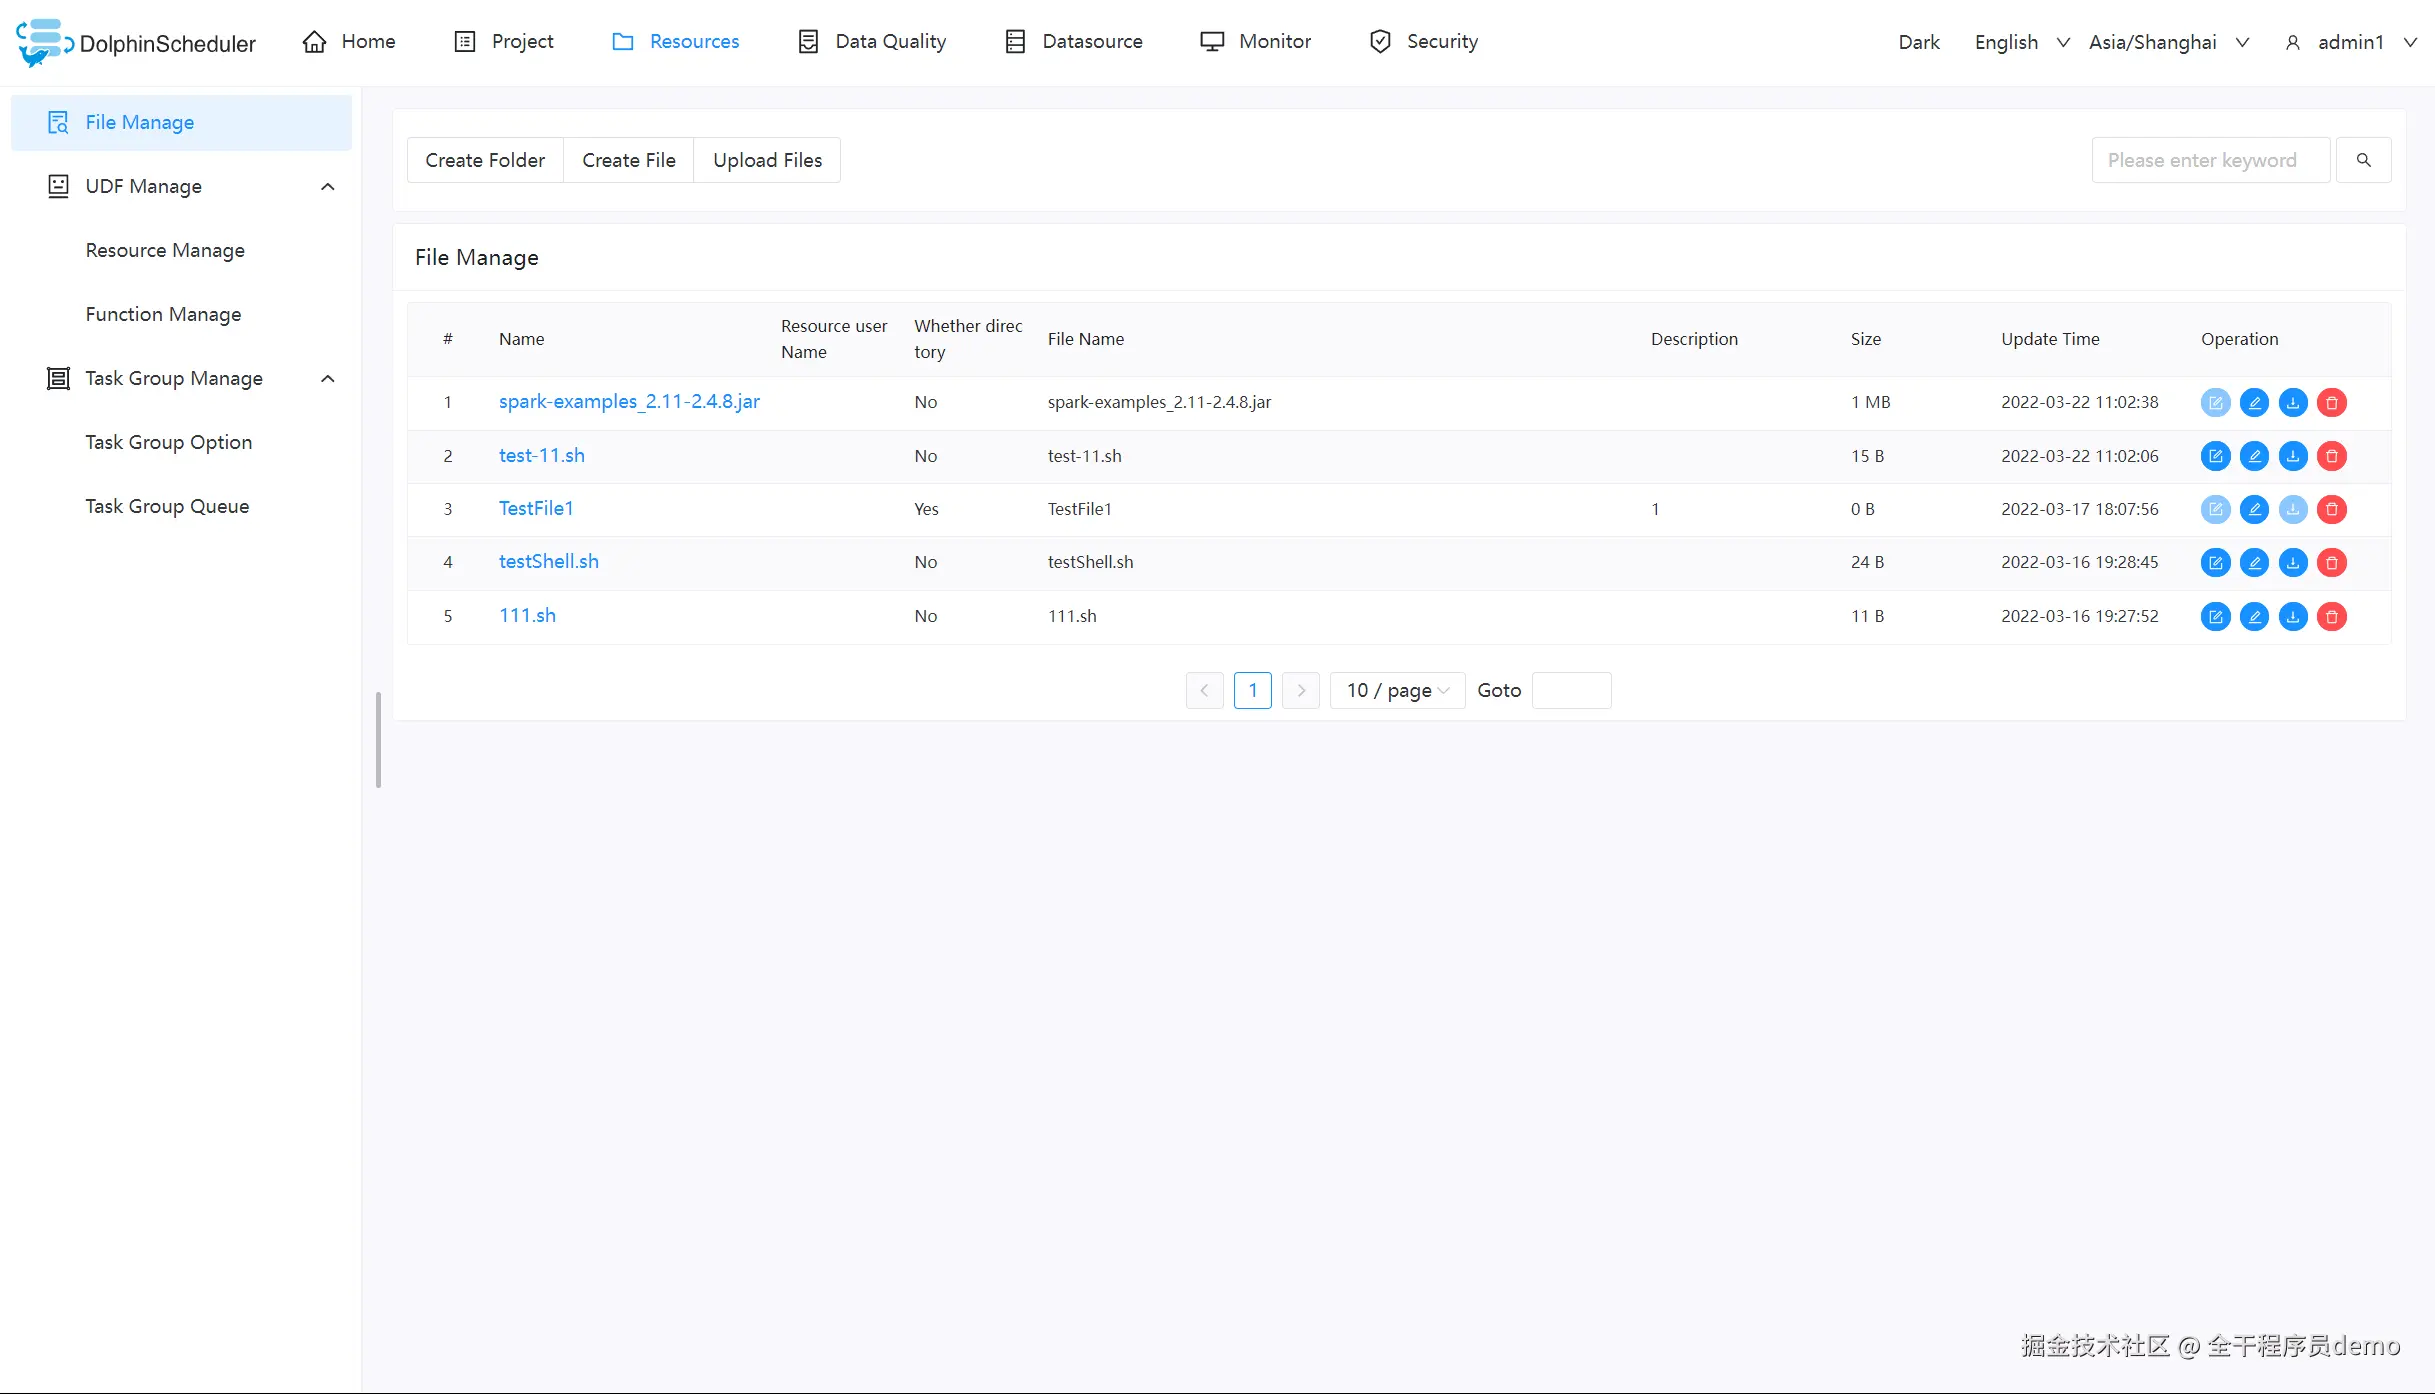
Task: Open the TestFile1 folder link
Action: pyautogui.click(x=535, y=508)
